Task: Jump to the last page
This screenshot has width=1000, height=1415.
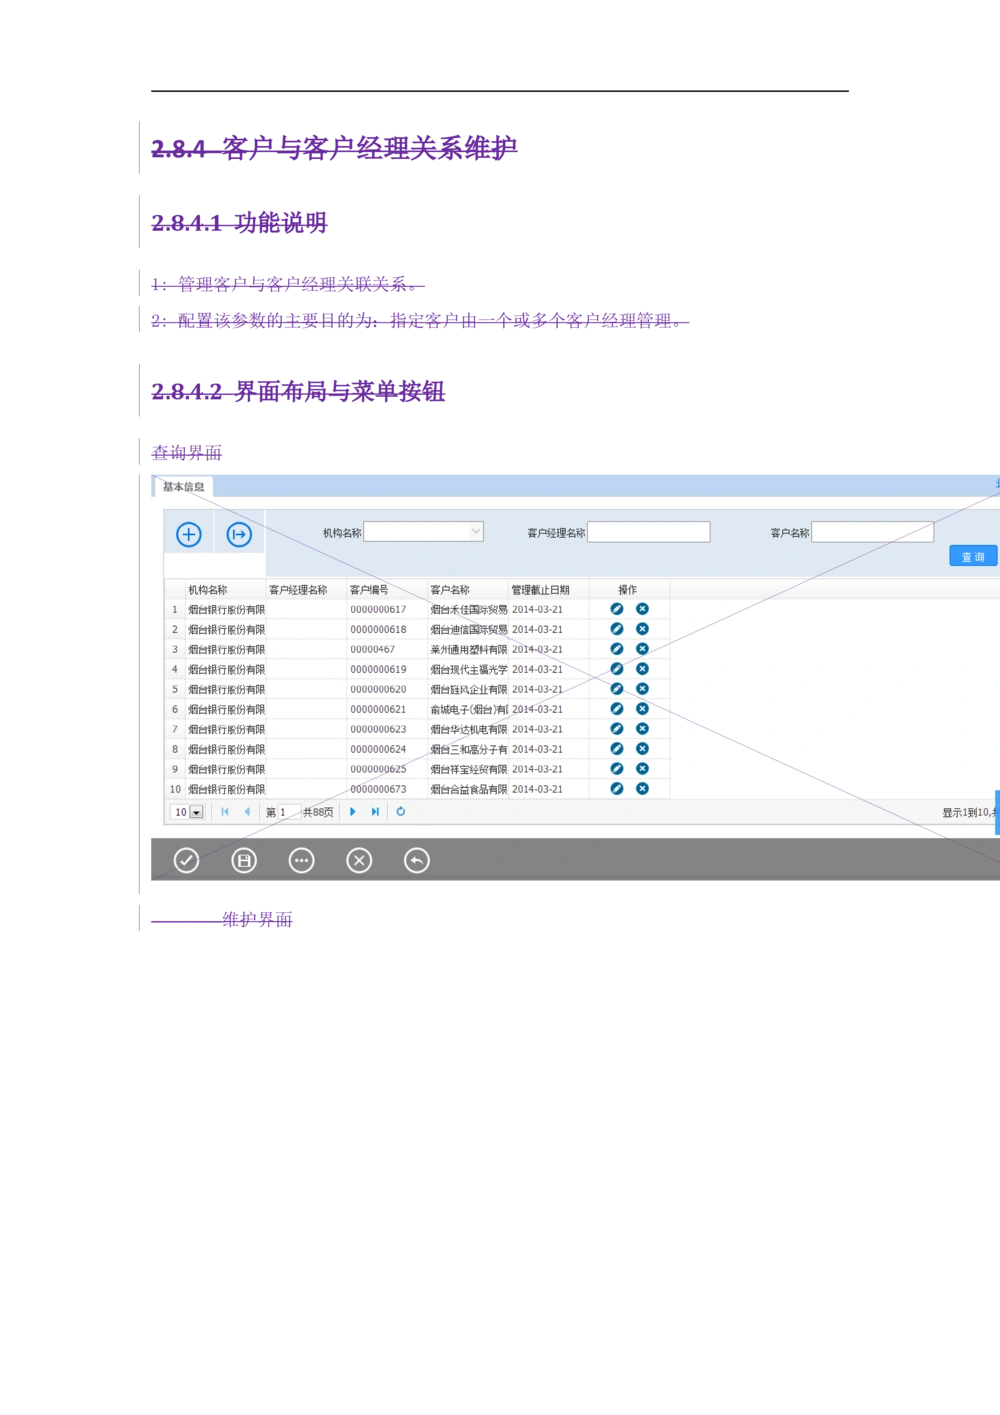Action: pyautogui.click(x=376, y=812)
